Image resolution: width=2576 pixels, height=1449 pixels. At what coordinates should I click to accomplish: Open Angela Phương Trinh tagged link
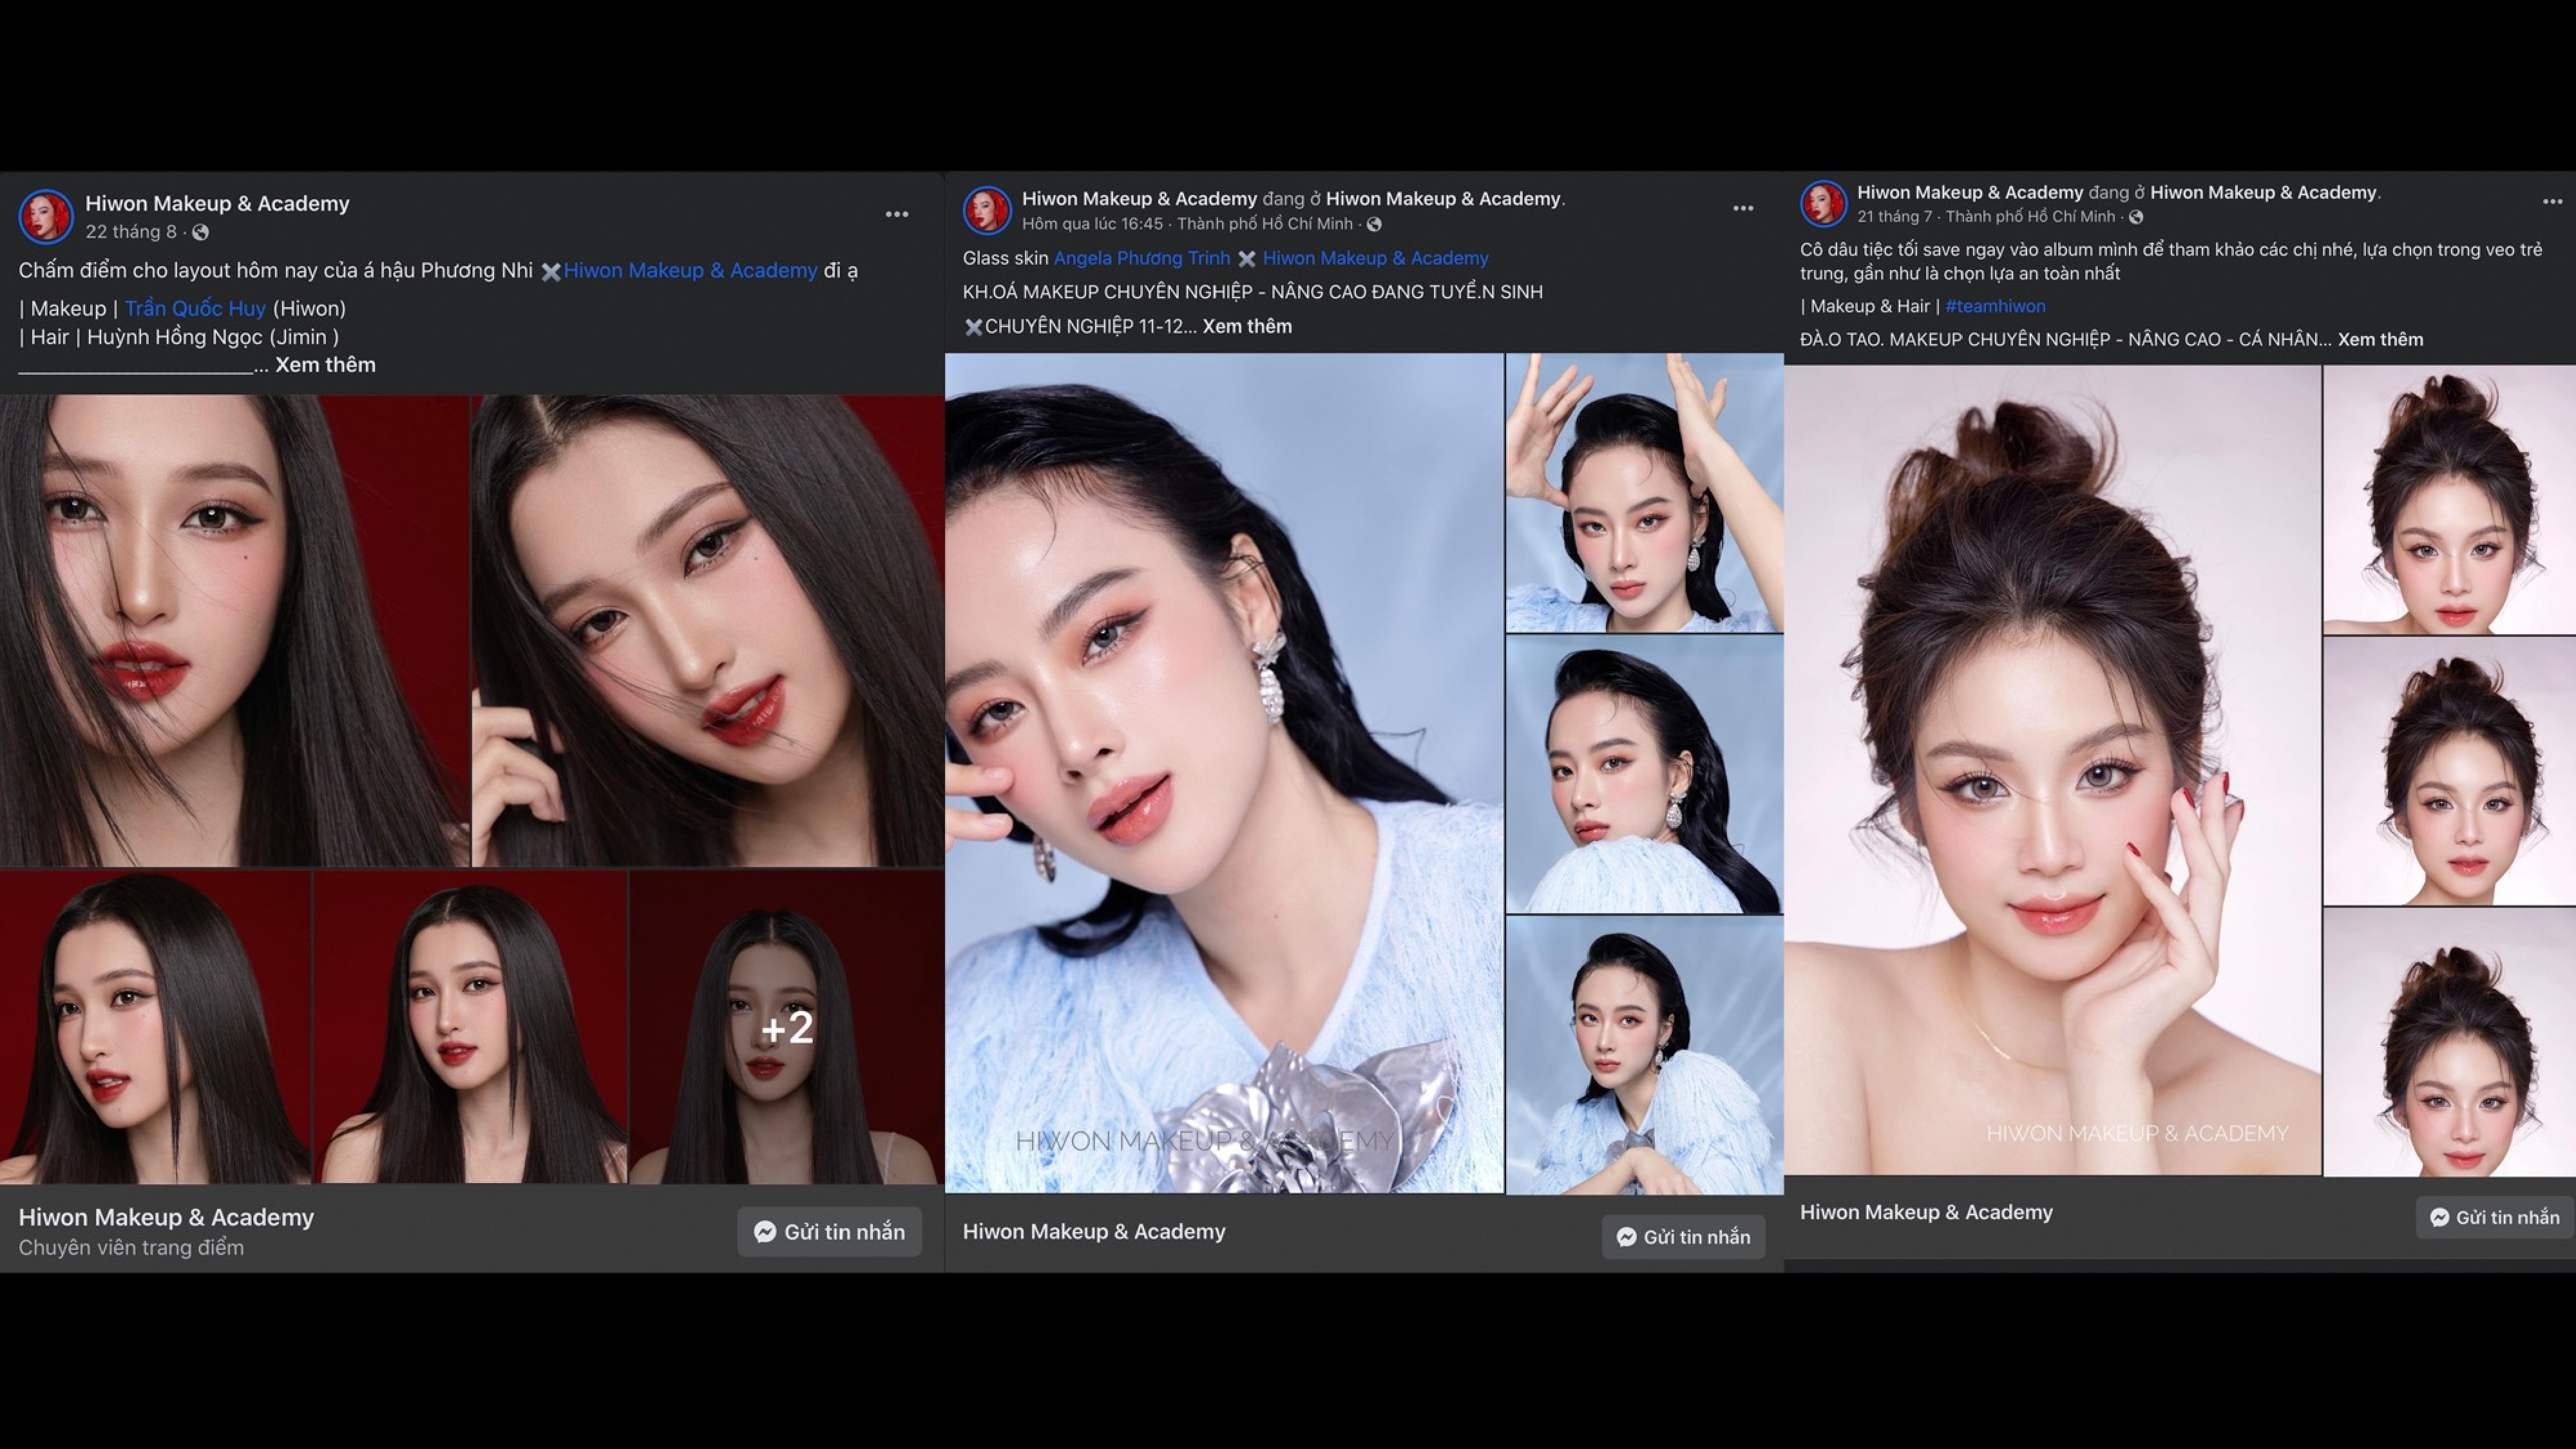click(x=1141, y=258)
